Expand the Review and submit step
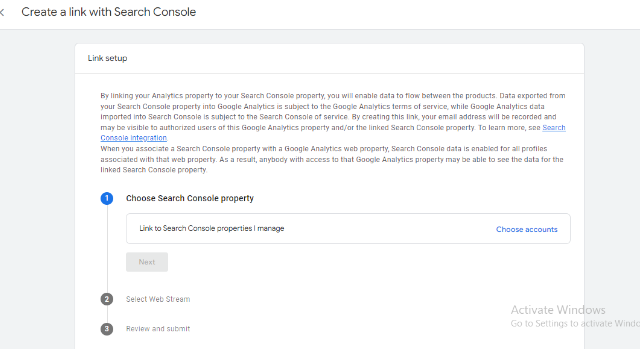 [158, 329]
